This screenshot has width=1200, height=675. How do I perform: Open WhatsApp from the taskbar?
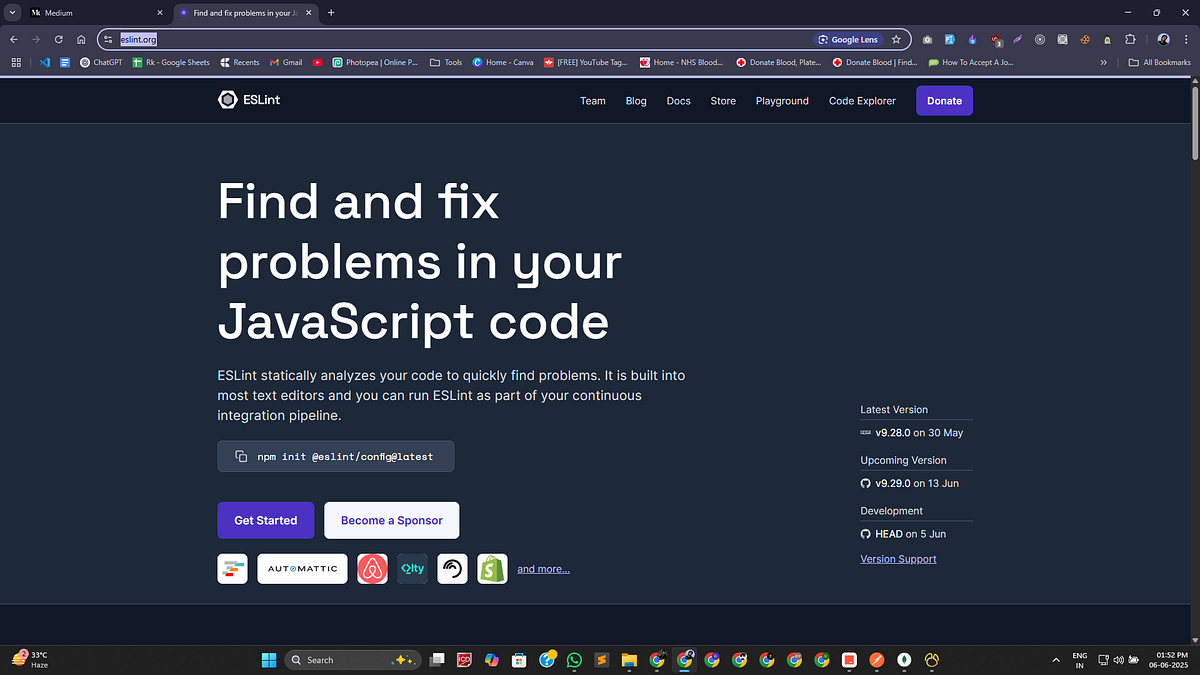tap(574, 660)
